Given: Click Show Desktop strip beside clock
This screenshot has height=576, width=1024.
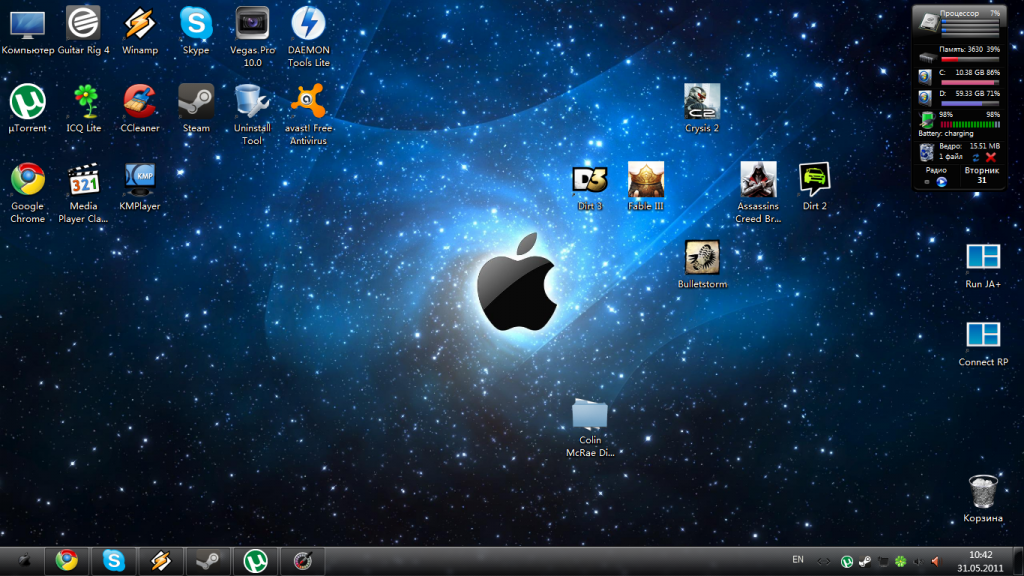Looking at the screenshot, I should tap(1019, 561).
